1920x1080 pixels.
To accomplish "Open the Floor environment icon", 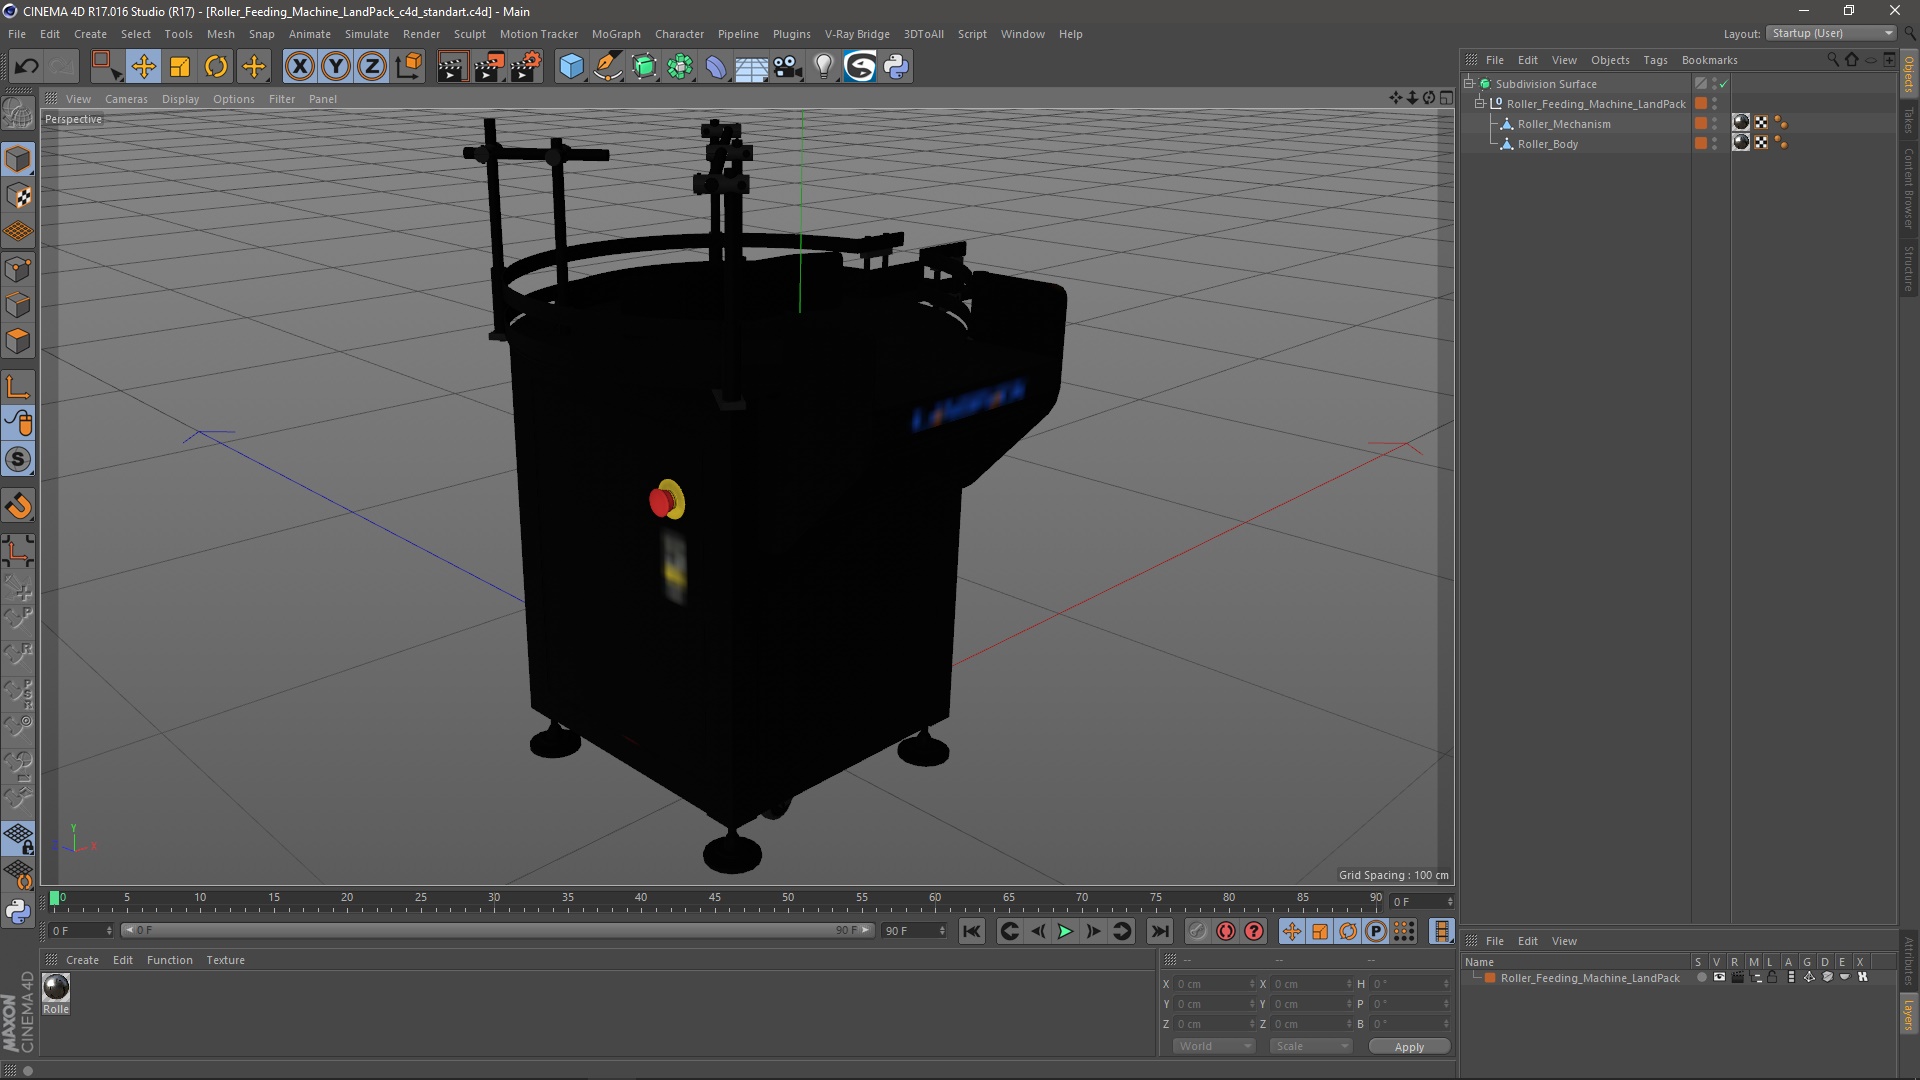I will click(x=752, y=67).
